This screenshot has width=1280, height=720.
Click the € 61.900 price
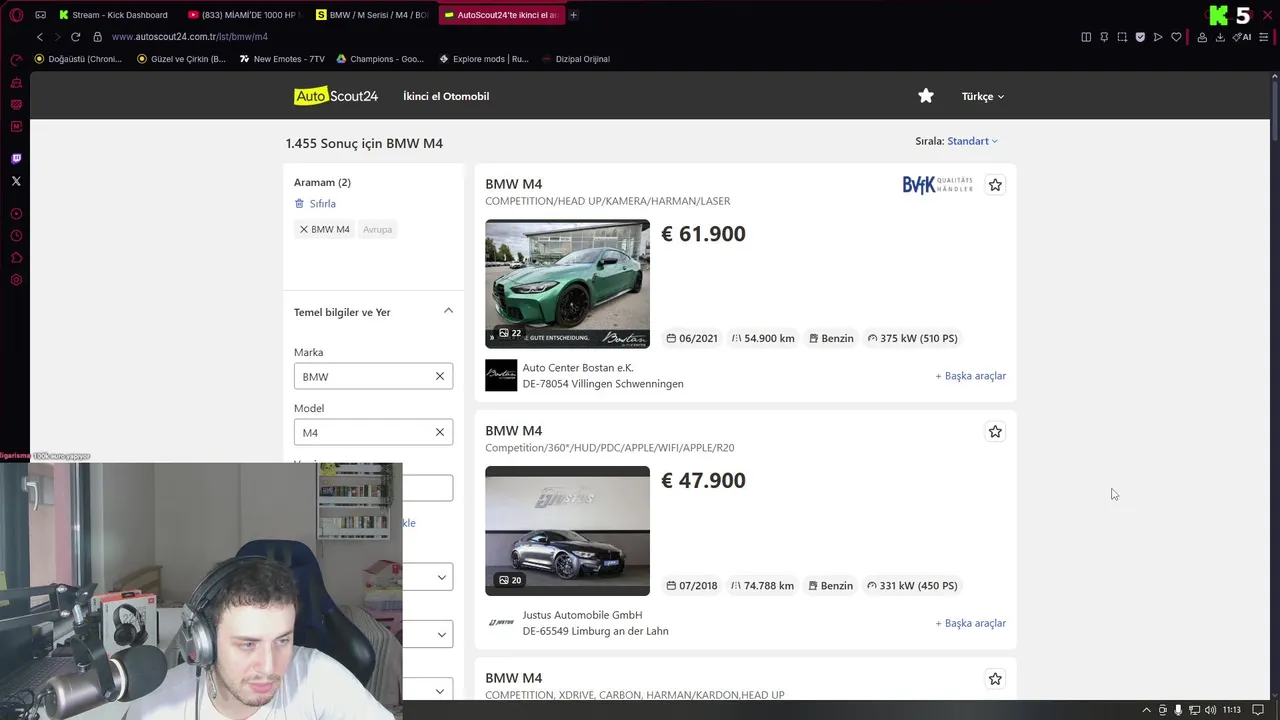[703, 234]
